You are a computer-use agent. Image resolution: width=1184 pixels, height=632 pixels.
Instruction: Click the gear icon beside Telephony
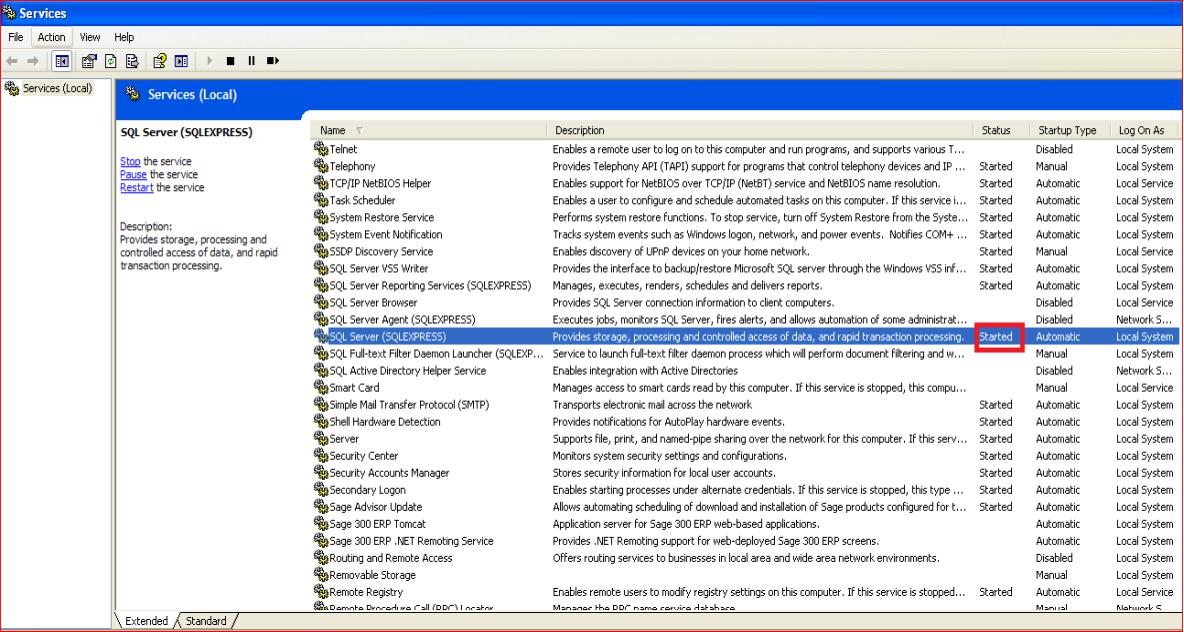click(321, 166)
